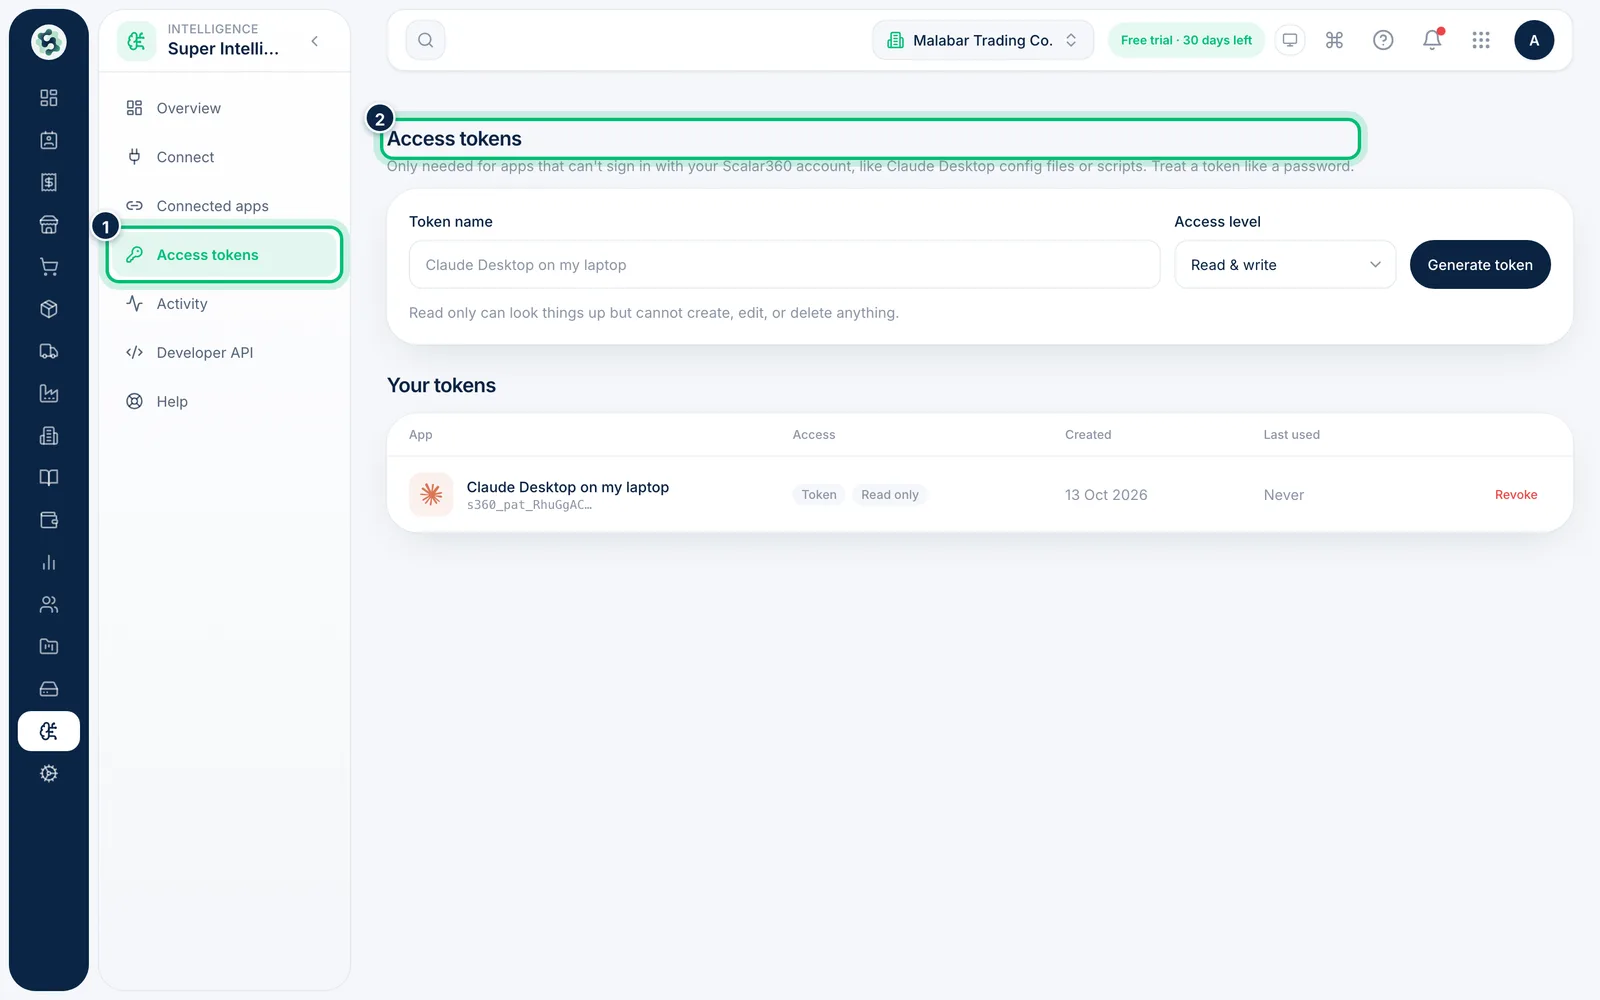Open the Help menu item
The width and height of the screenshot is (1600, 1000).
[224, 402]
